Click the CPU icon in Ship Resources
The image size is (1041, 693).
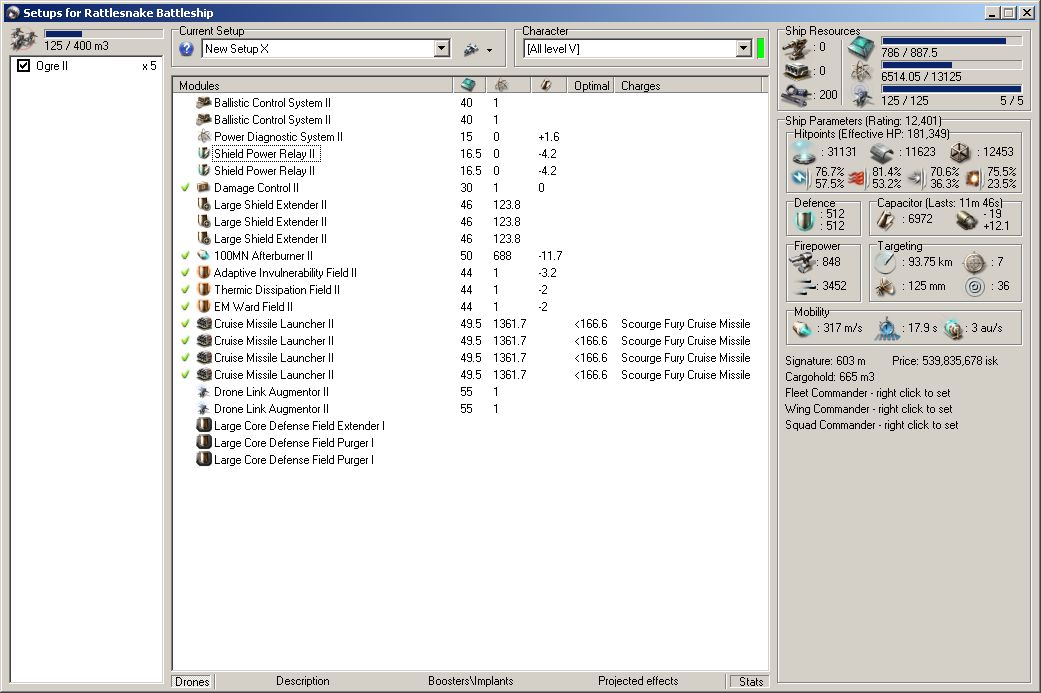coord(860,46)
